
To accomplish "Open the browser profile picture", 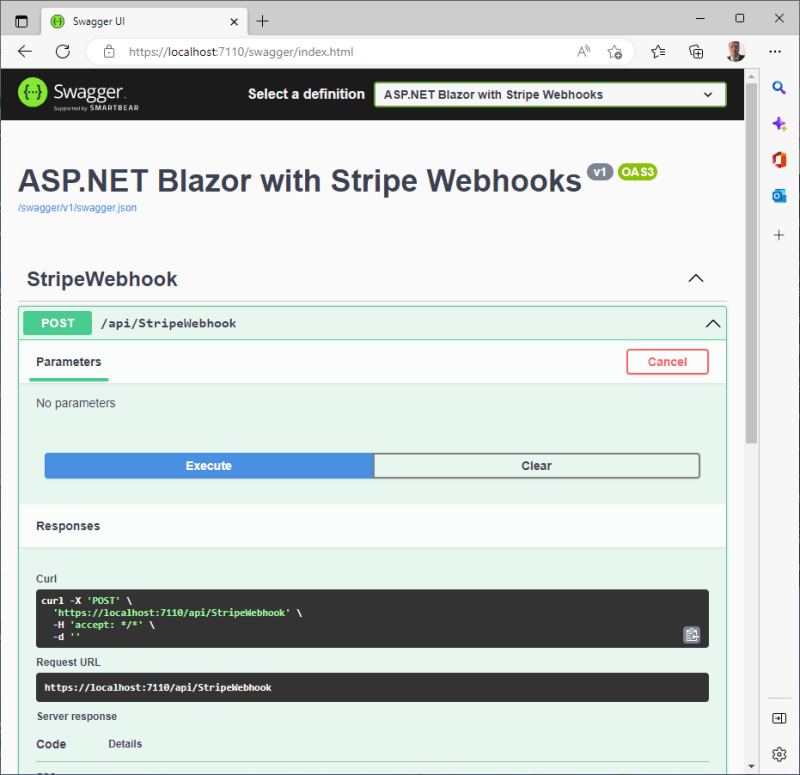I will pyautogui.click(x=735, y=52).
